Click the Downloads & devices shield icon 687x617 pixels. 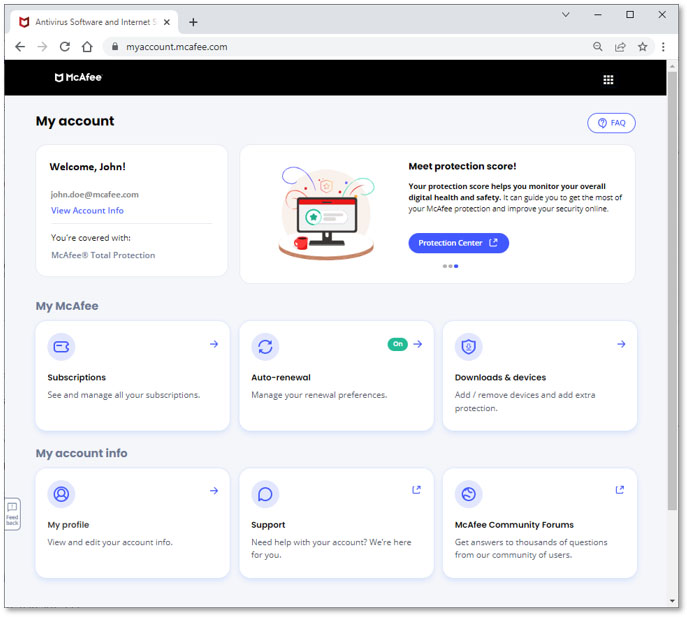(x=468, y=347)
